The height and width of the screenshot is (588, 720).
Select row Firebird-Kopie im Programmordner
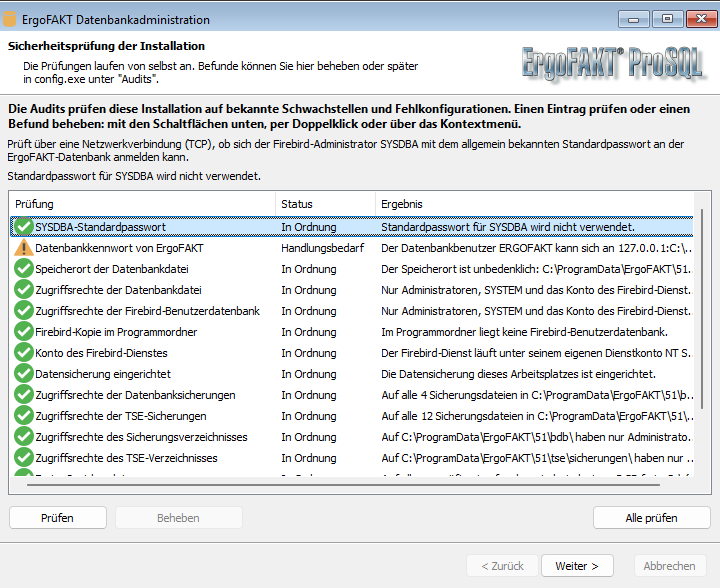[352, 332]
